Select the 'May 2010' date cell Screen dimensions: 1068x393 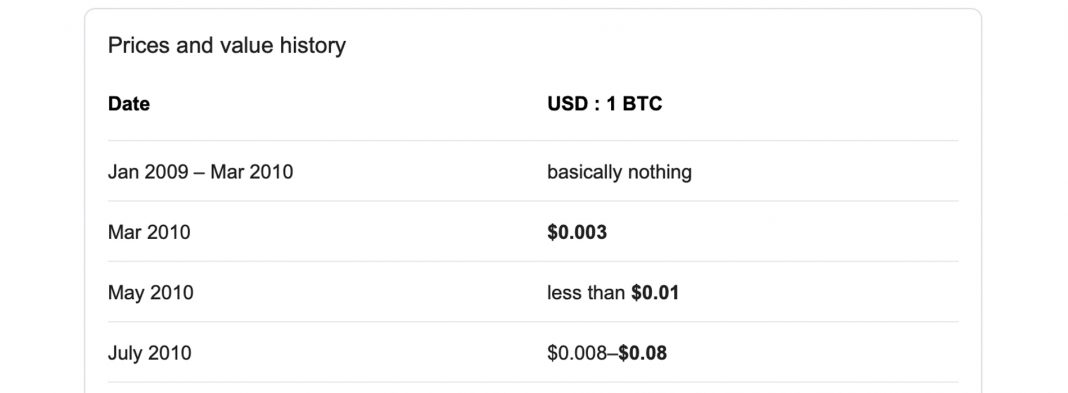[x=151, y=293]
